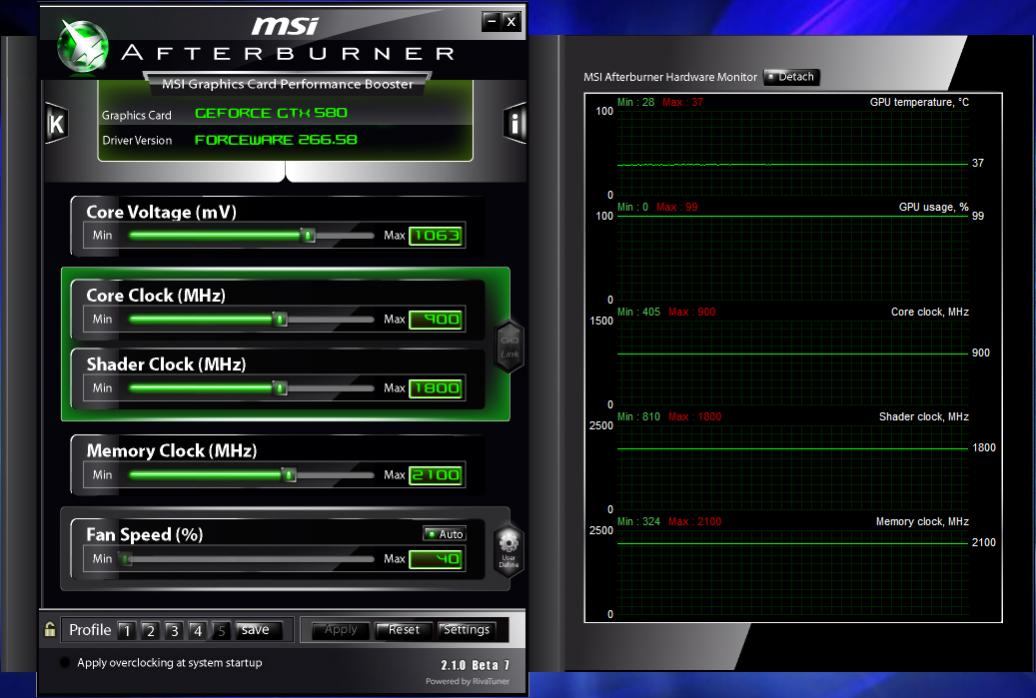
Task: Click the memory clock current value 2100 in monitor
Action: point(984,543)
